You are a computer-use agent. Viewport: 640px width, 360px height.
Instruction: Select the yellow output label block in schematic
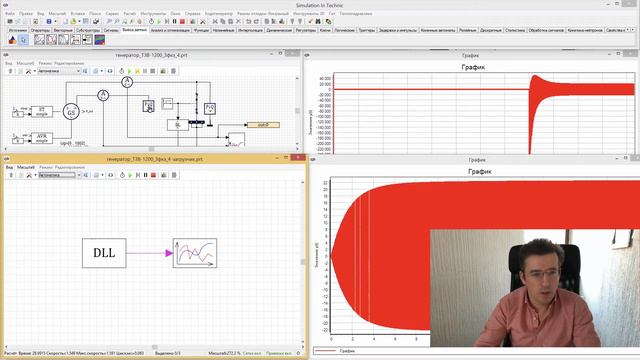pyautogui.click(x=263, y=124)
